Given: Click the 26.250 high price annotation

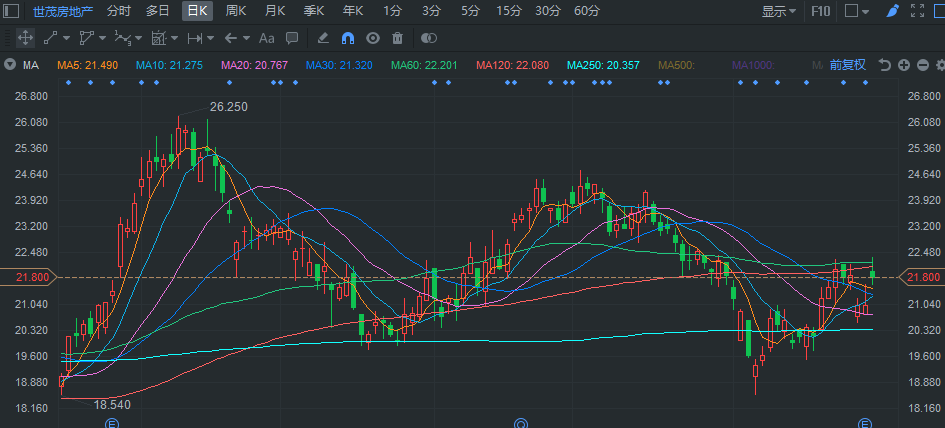Looking at the screenshot, I should point(228,107).
